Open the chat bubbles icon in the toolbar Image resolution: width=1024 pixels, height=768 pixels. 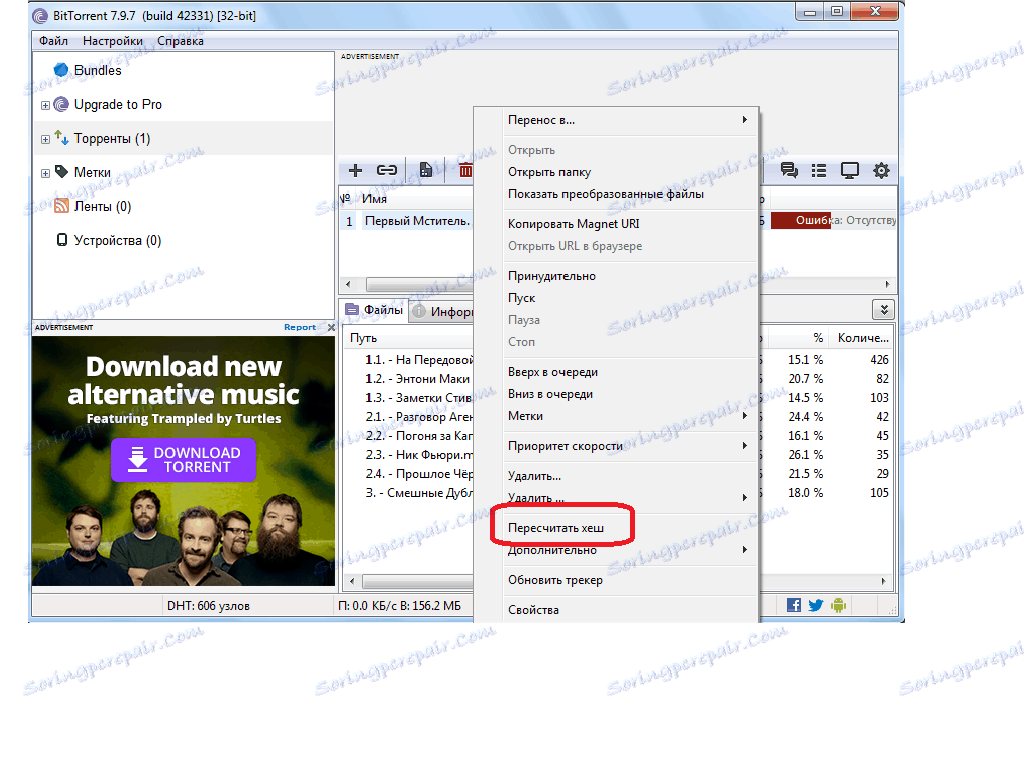pos(789,170)
